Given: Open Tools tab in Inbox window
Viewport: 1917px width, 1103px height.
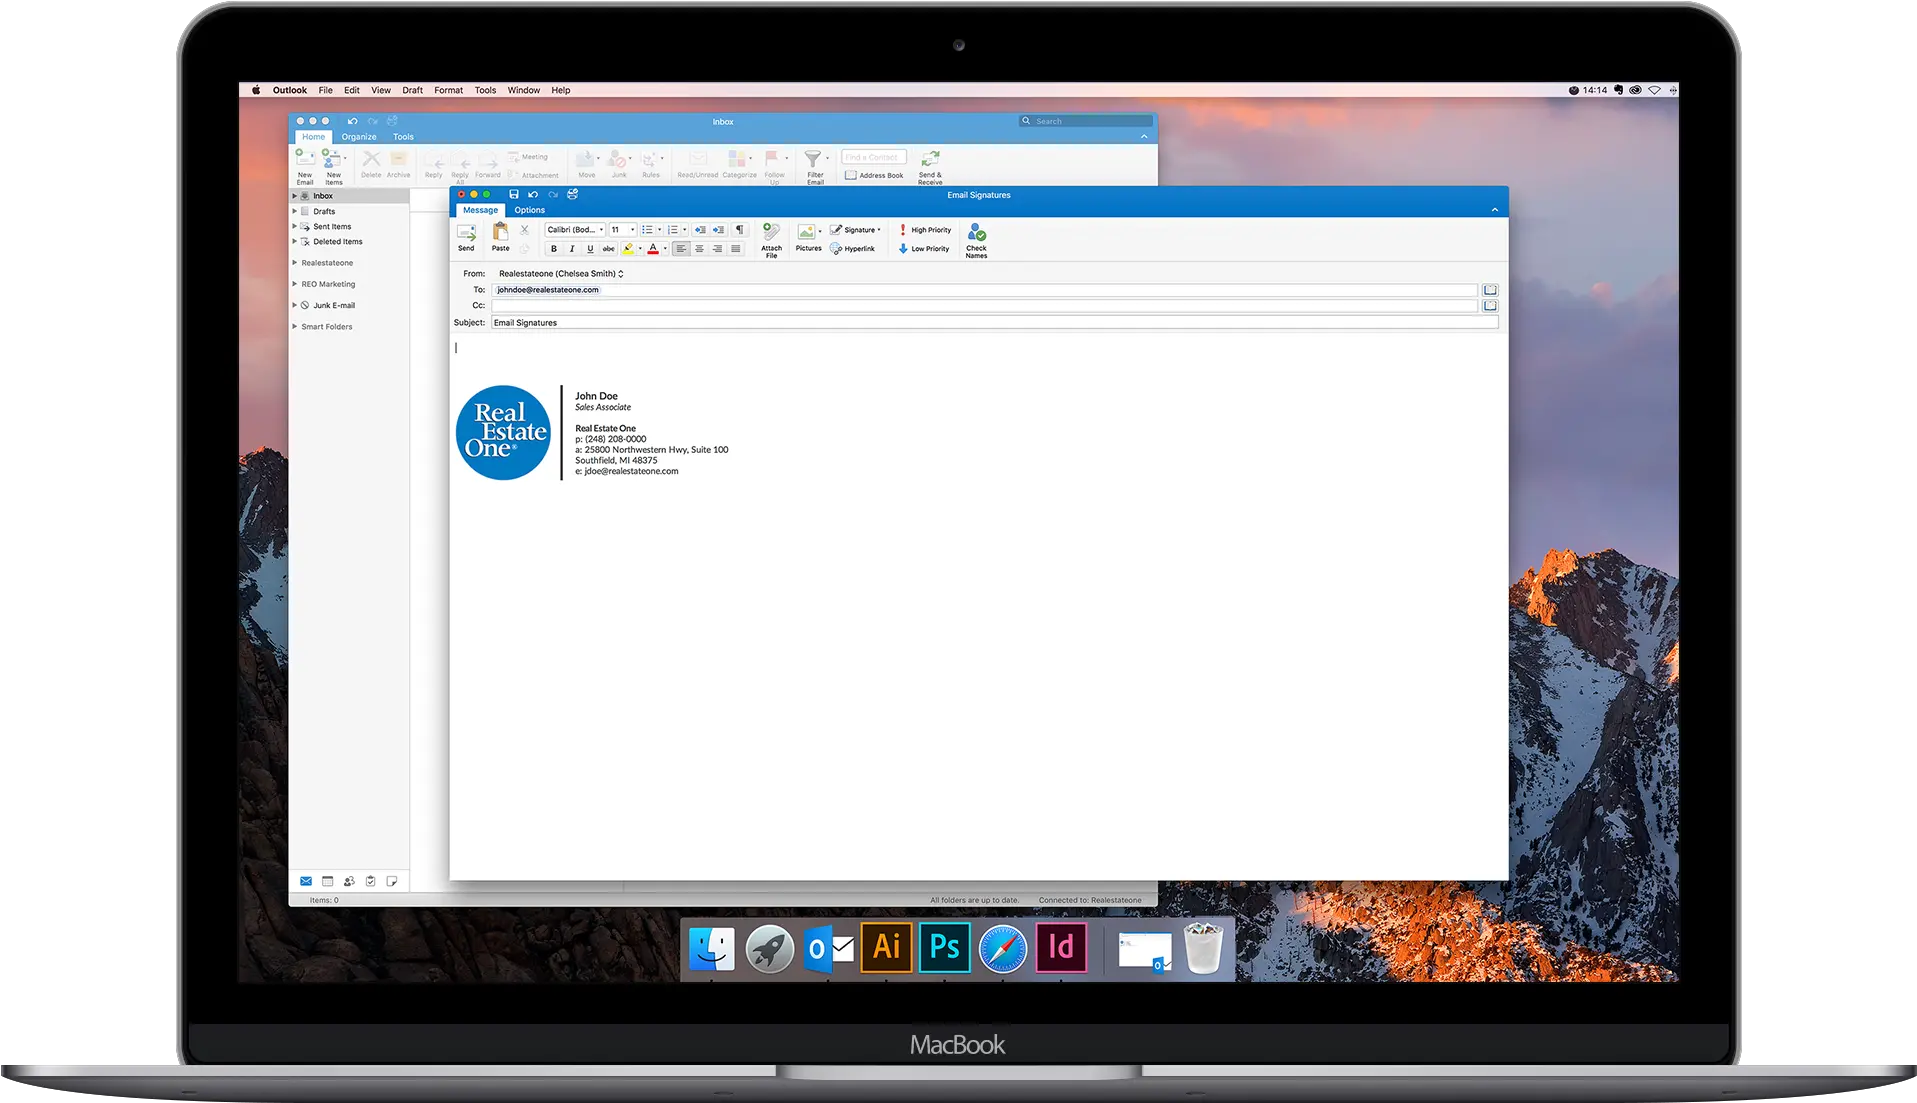Looking at the screenshot, I should 403,137.
